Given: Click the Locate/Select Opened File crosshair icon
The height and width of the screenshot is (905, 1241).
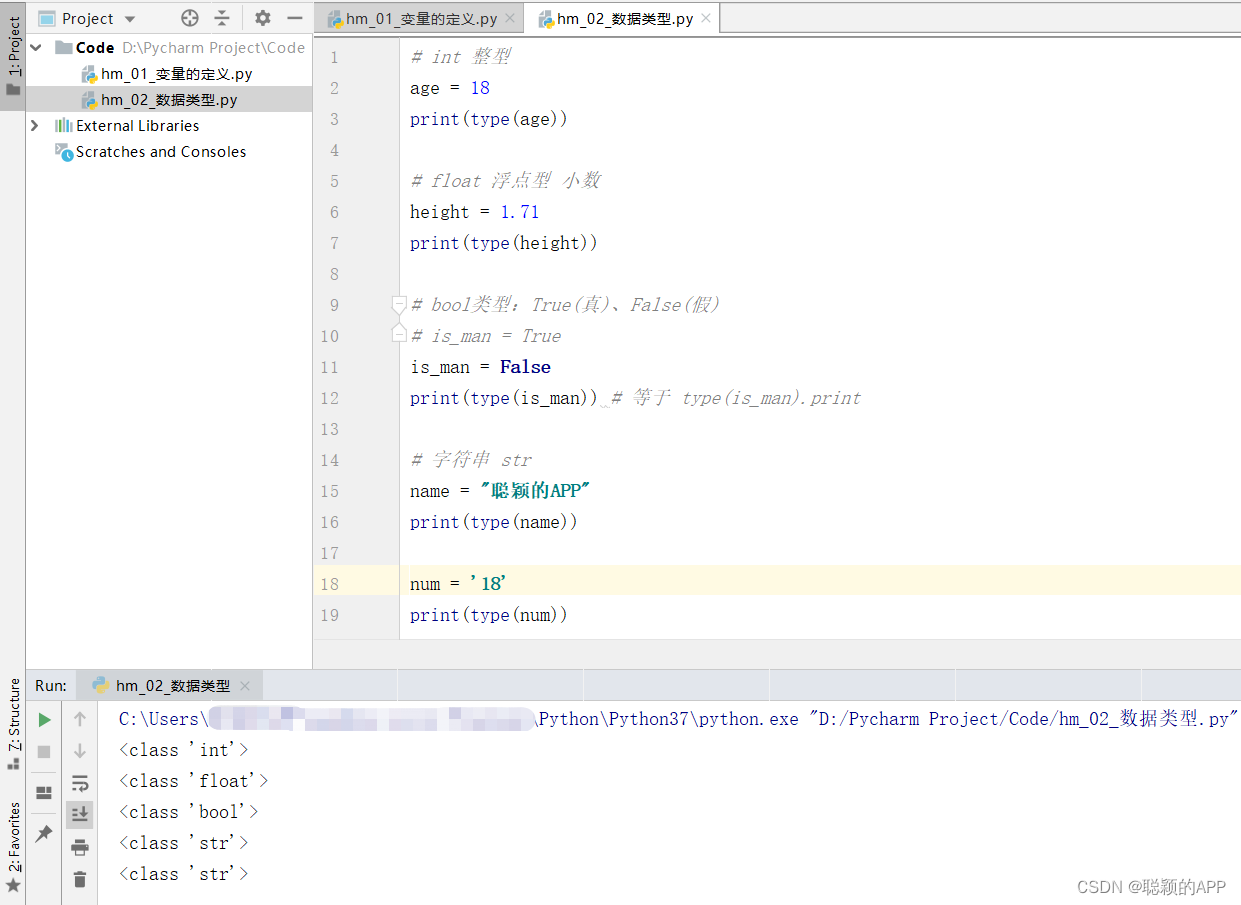Looking at the screenshot, I should point(190,18).
